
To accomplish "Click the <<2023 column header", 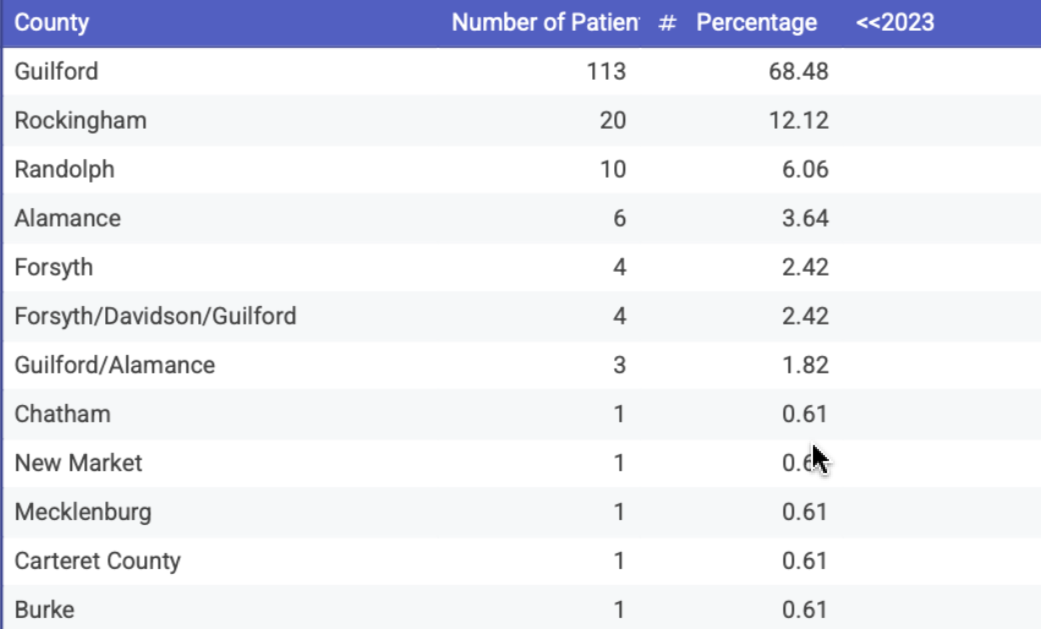I will tap(895, 22).
